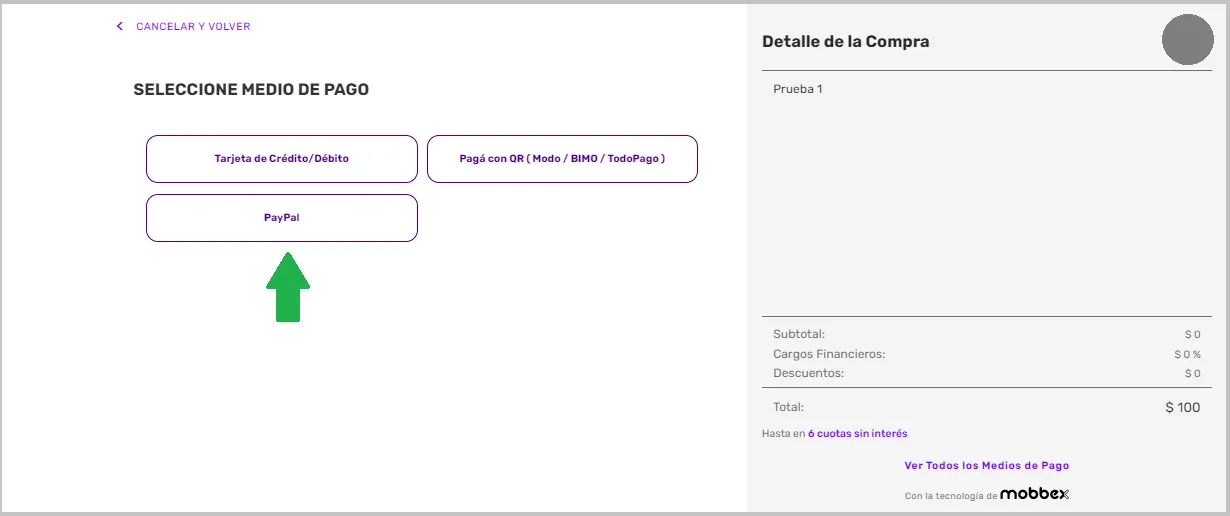Viewport: 1230px width, 516px height.
Task: Pick PayPal as payment method
Action: point(282,218)
